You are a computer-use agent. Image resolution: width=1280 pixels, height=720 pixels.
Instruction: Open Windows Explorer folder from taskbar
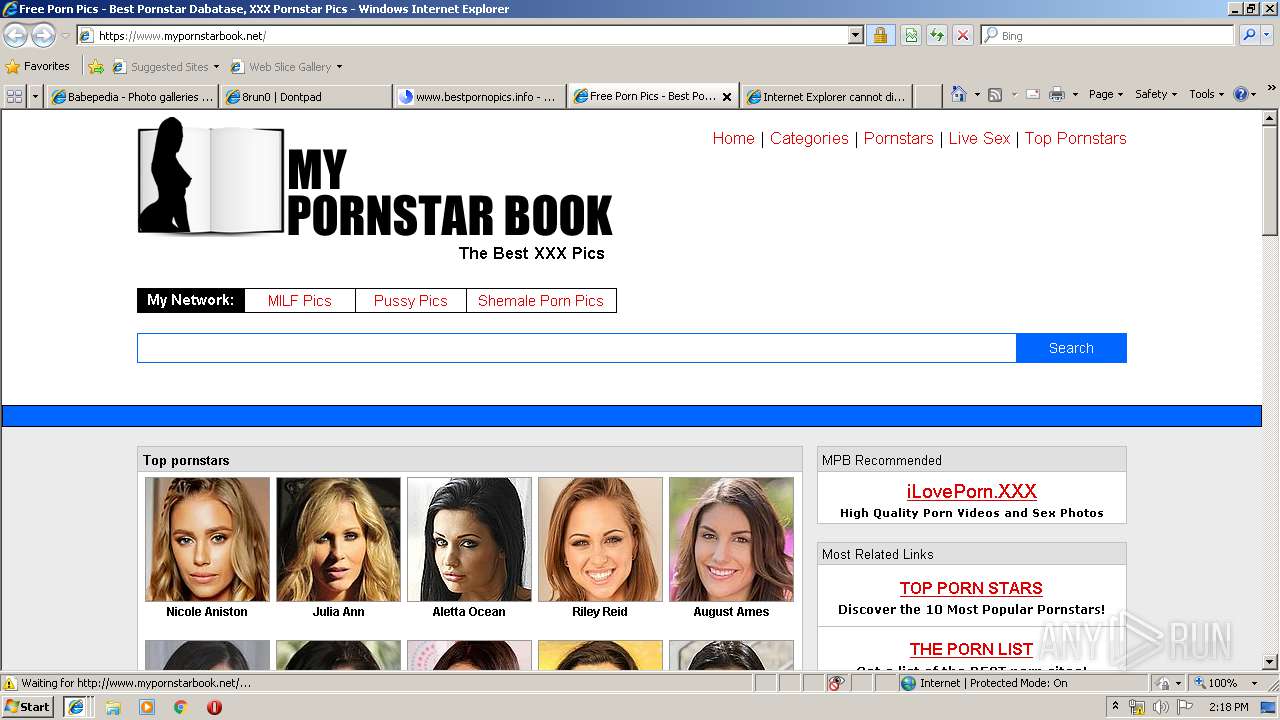[113, 707]
